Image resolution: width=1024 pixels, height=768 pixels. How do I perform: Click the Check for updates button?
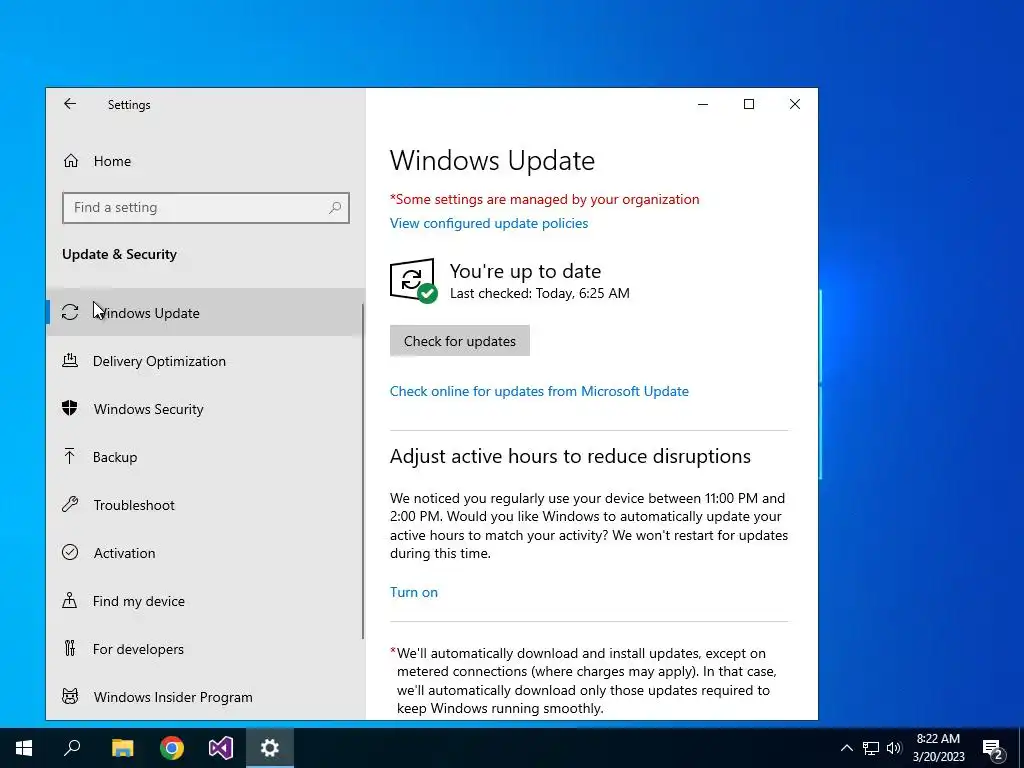click(460, 341)
